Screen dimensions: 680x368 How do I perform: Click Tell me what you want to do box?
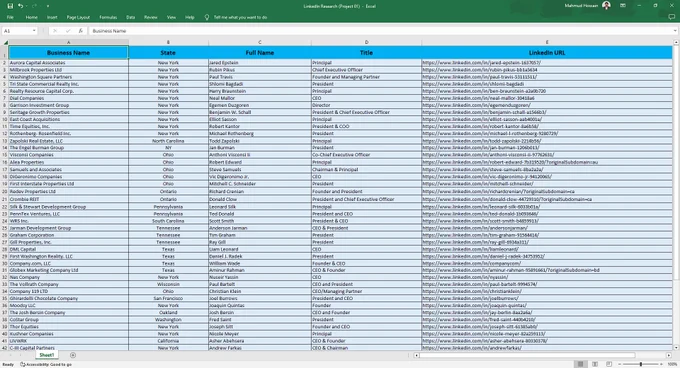point(240,17)
